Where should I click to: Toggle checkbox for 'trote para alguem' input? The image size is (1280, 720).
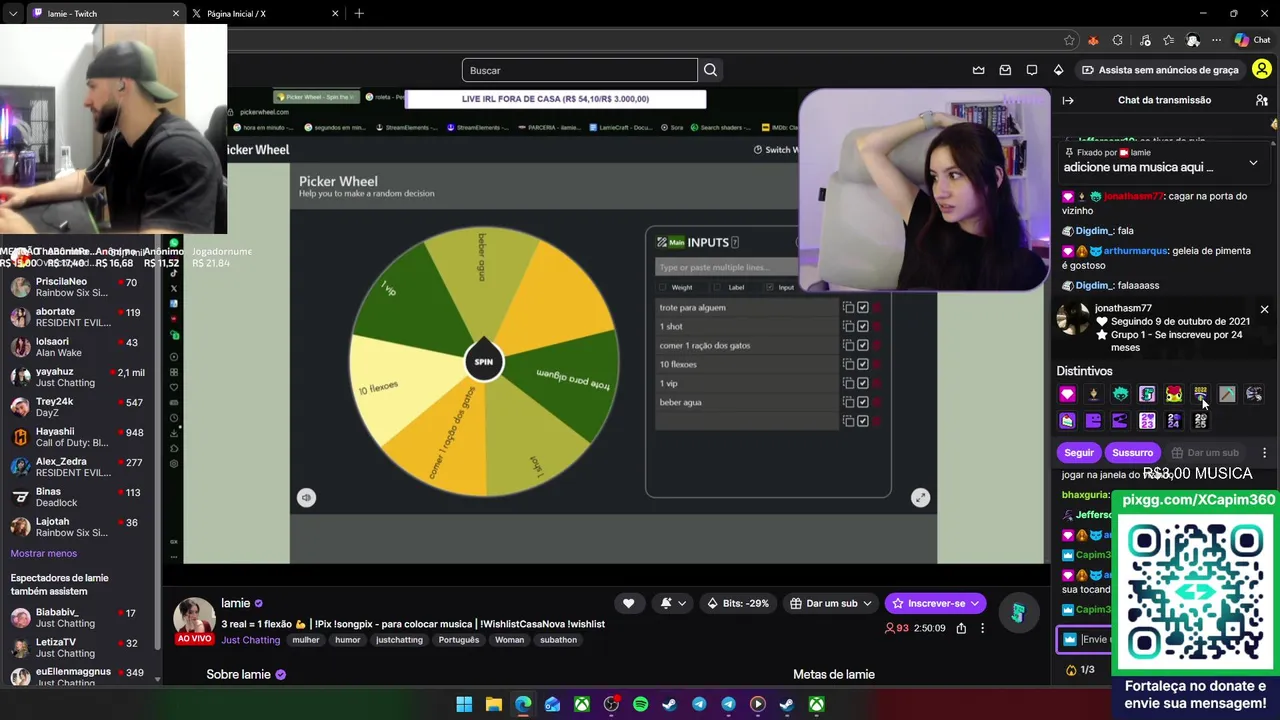(862, 307)
